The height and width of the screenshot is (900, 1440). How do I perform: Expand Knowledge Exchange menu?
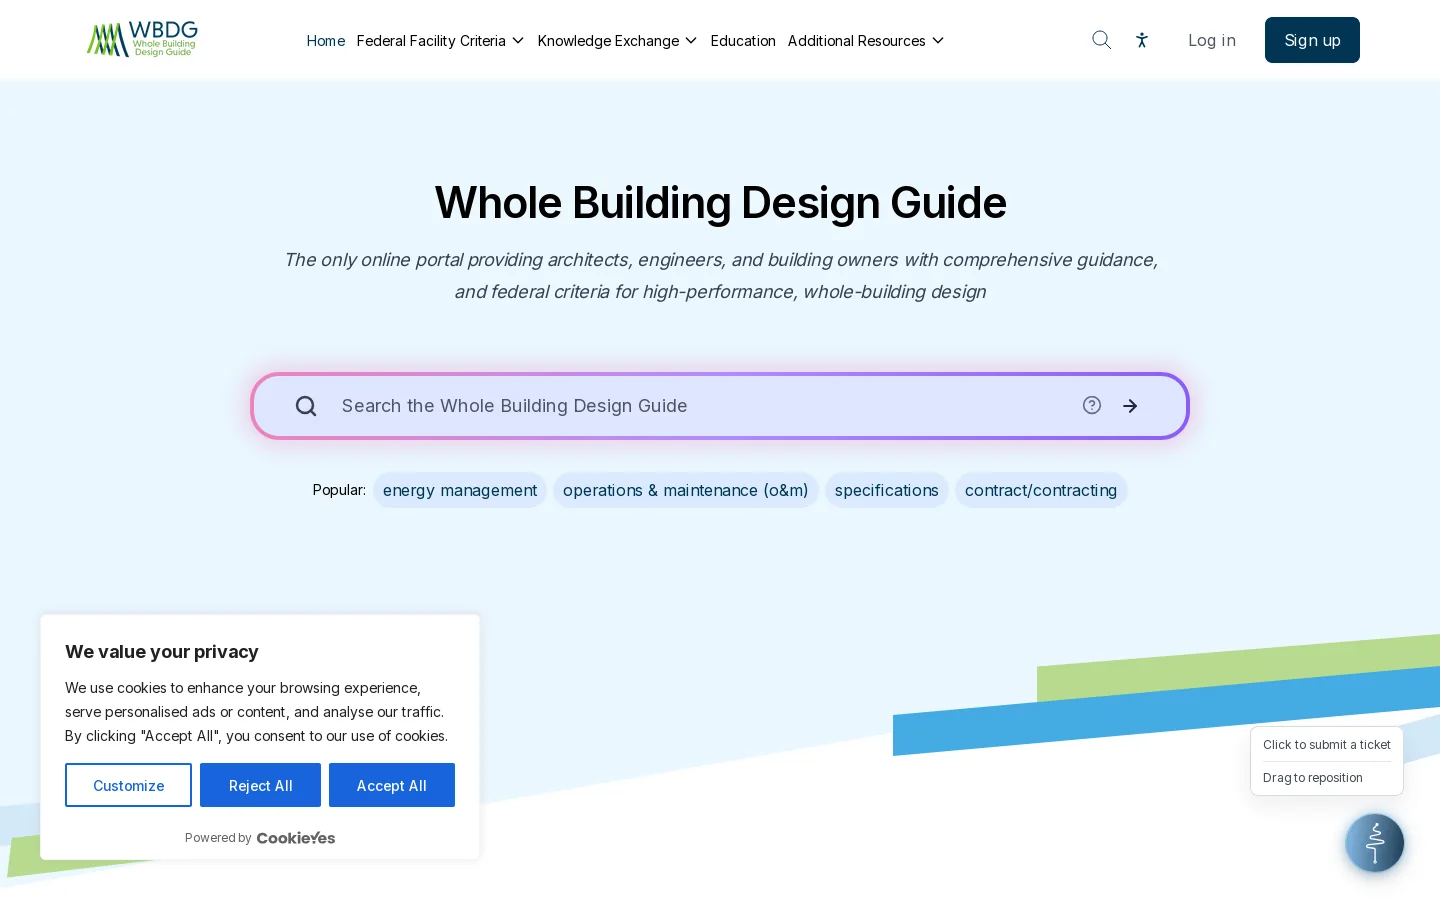(x=617, y=41)
